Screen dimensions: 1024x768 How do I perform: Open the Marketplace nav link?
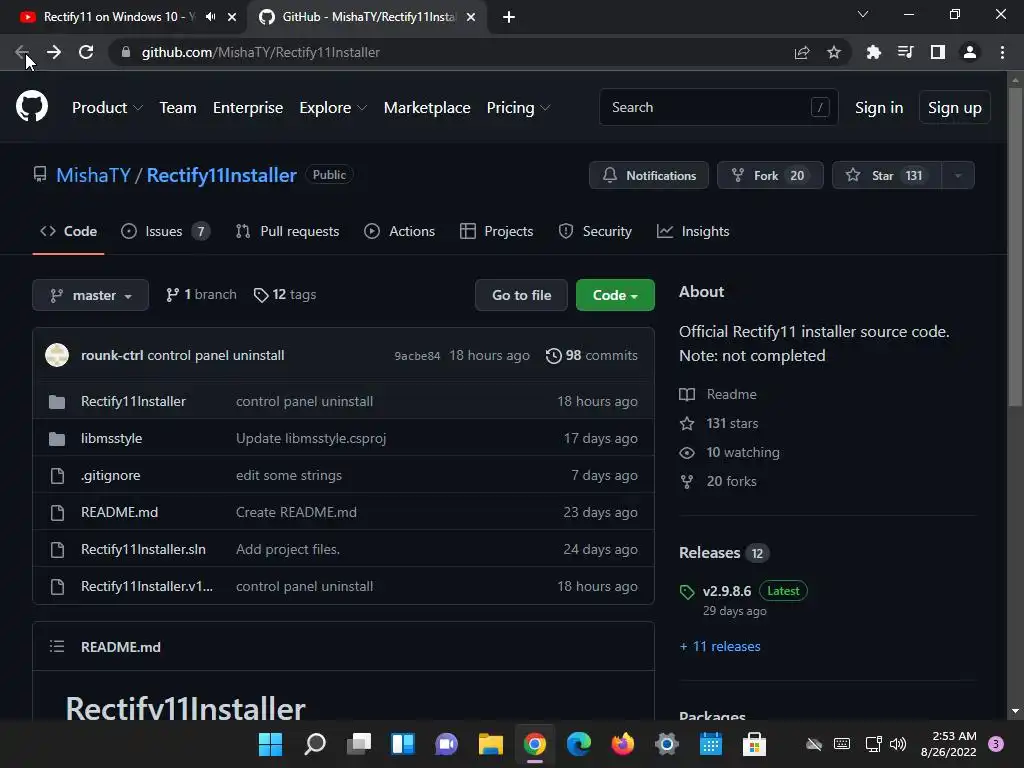(x=427, y=108)
